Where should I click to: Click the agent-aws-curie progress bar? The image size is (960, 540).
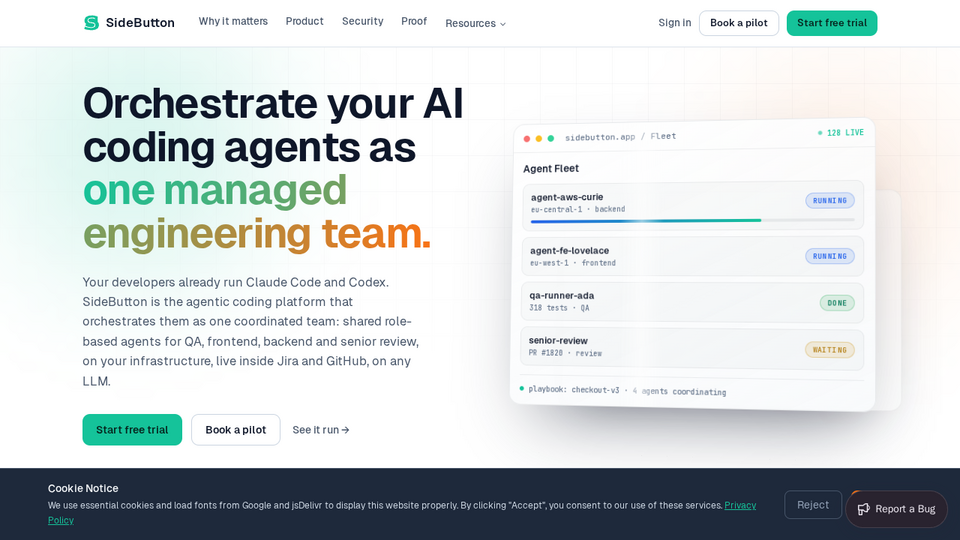(x=692, y=220)
